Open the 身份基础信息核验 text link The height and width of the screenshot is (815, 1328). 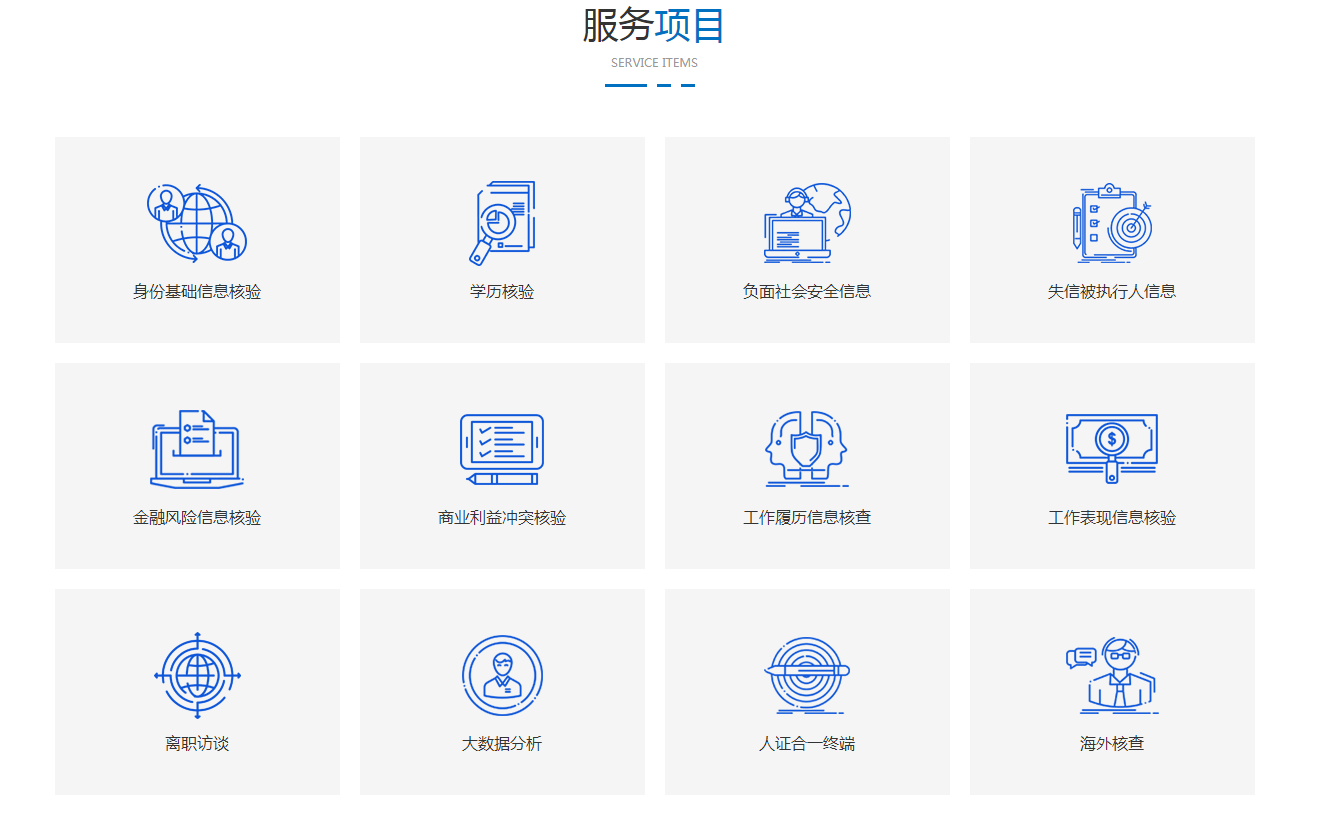coord(197,292)
